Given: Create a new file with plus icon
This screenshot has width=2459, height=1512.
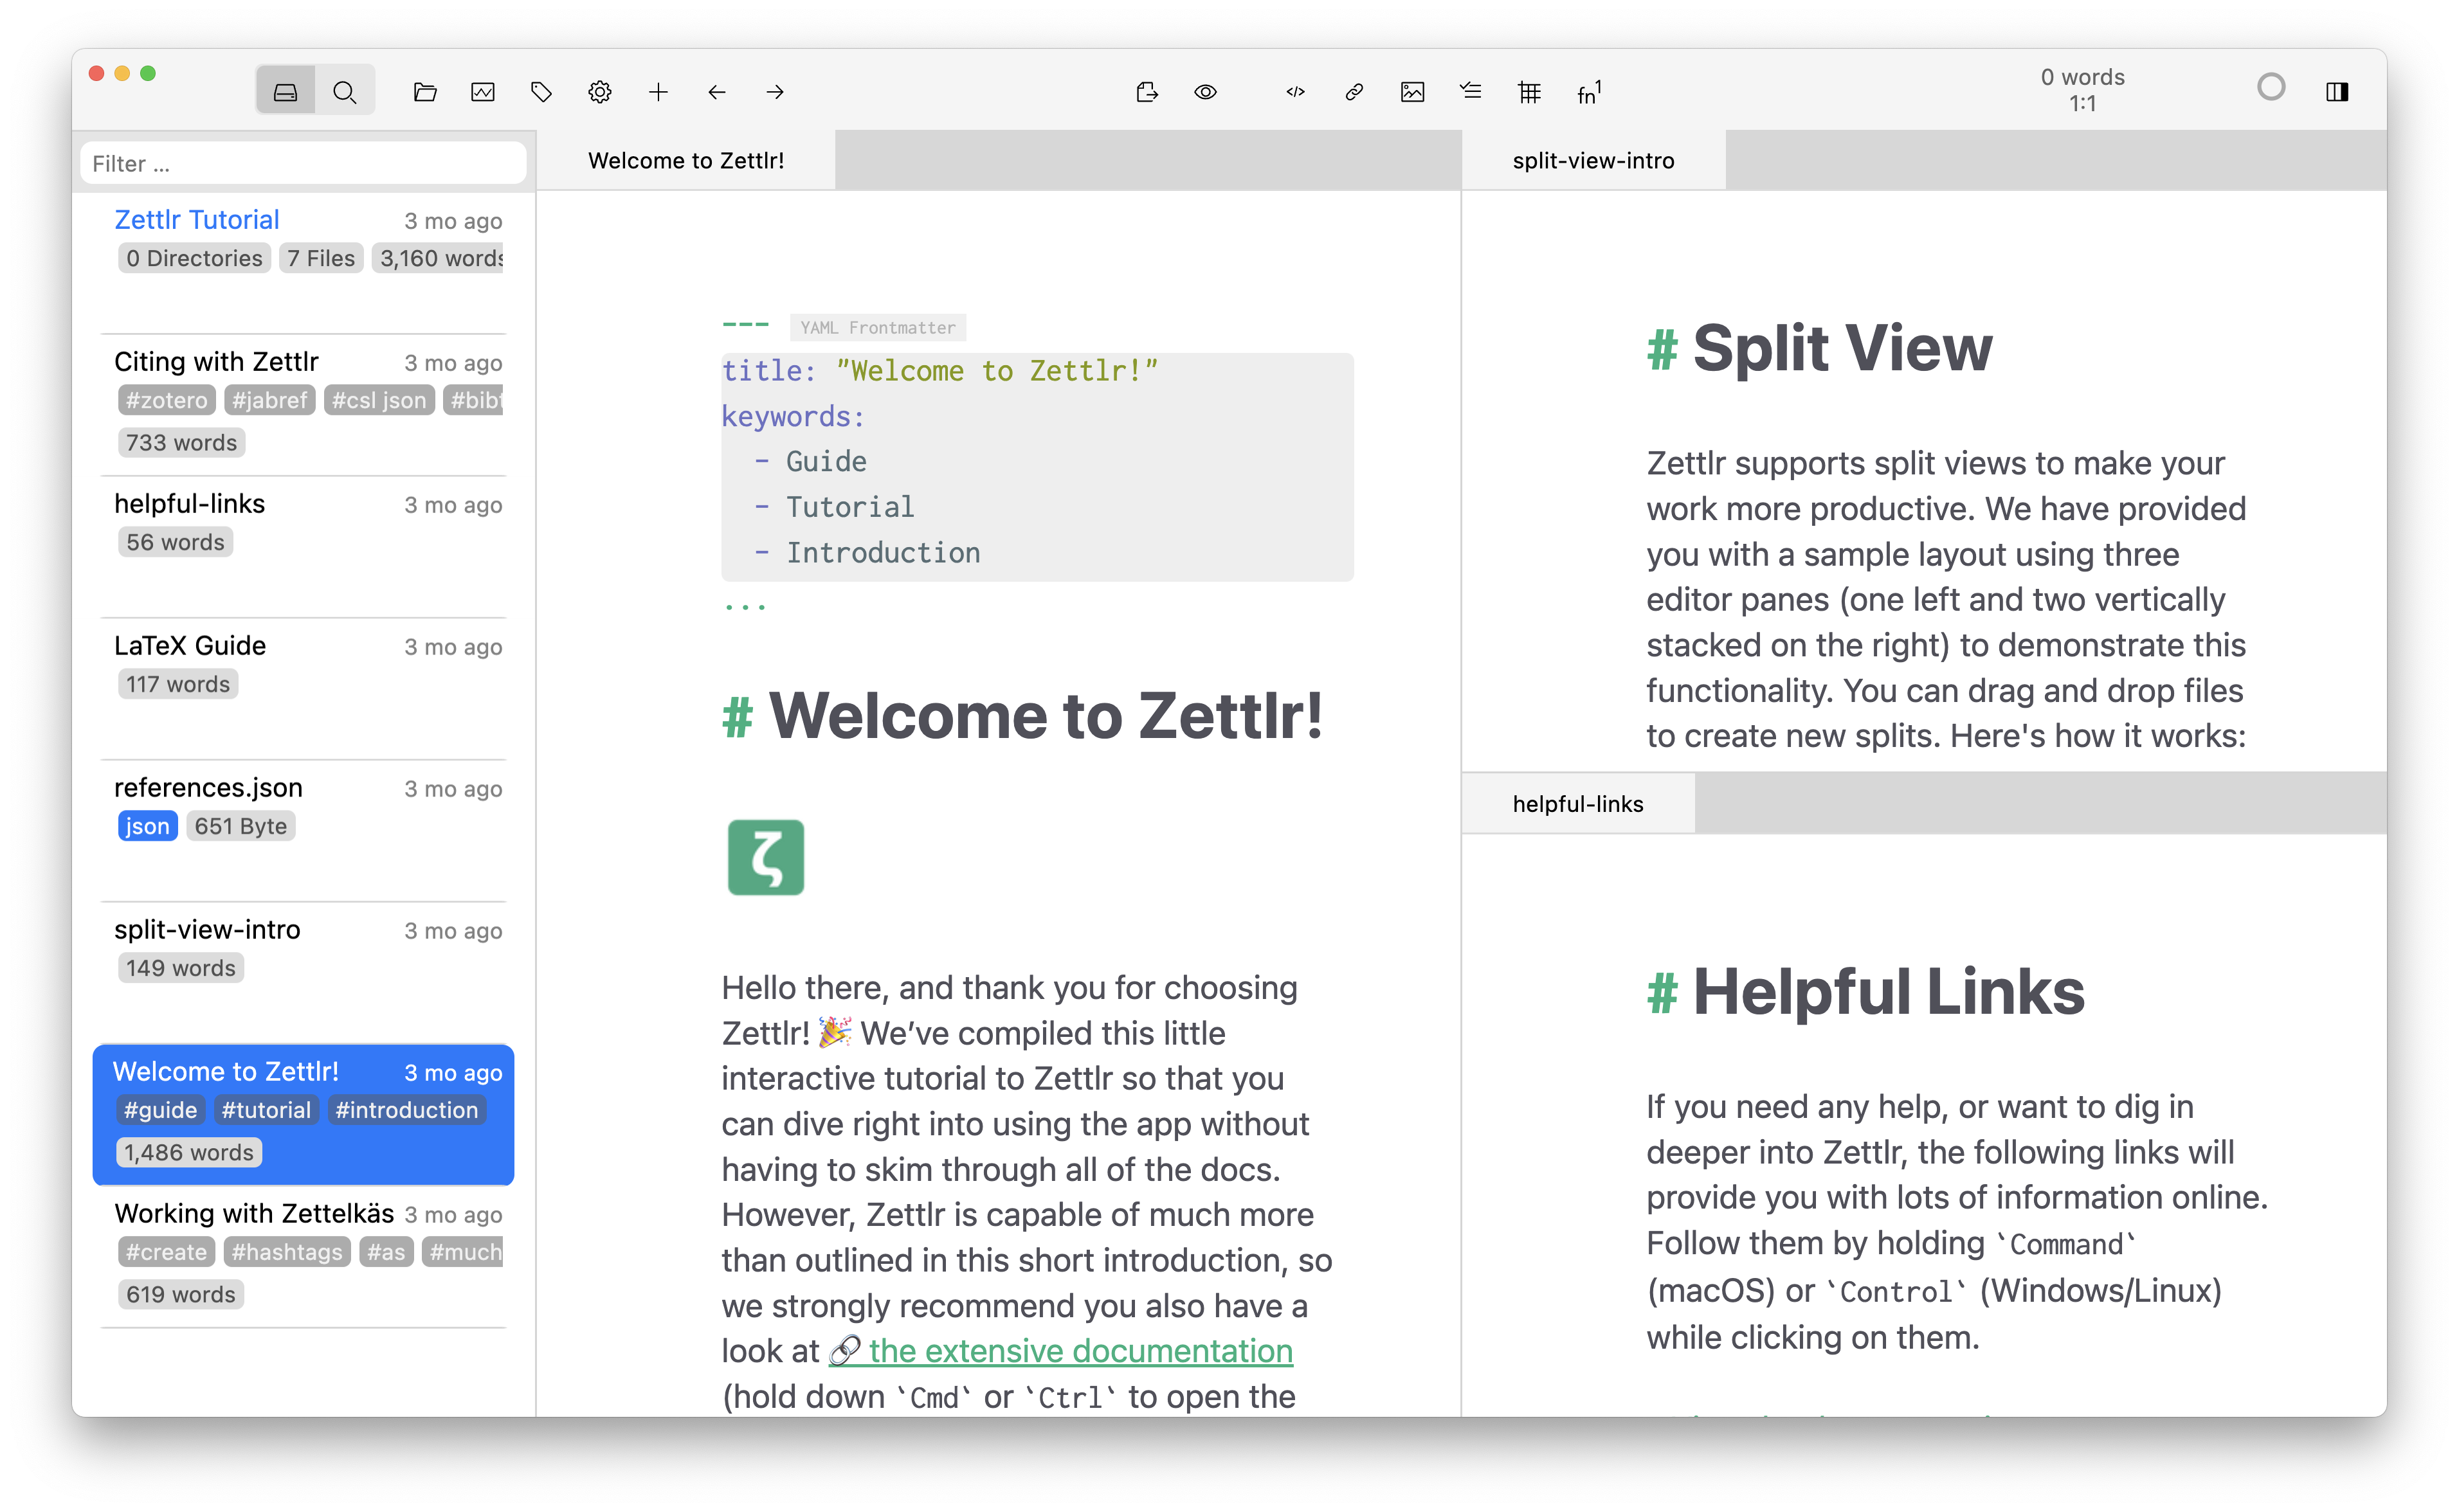Looking at the screenshot, I should [x=658, y=92].
